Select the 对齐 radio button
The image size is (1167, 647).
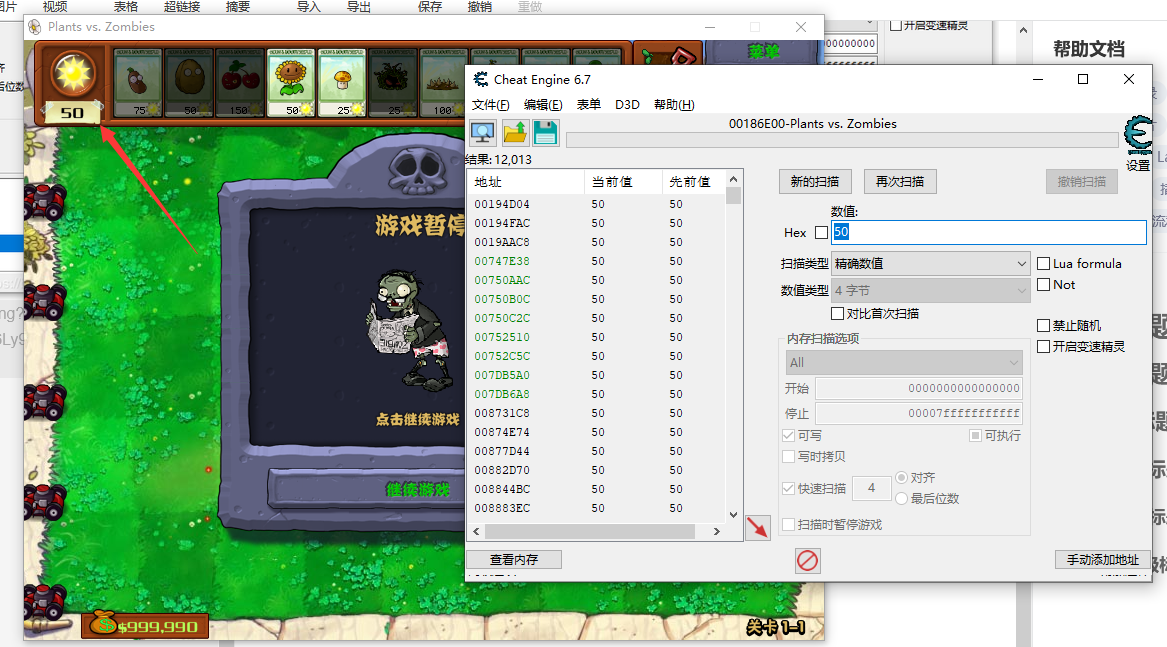(901, 477)
